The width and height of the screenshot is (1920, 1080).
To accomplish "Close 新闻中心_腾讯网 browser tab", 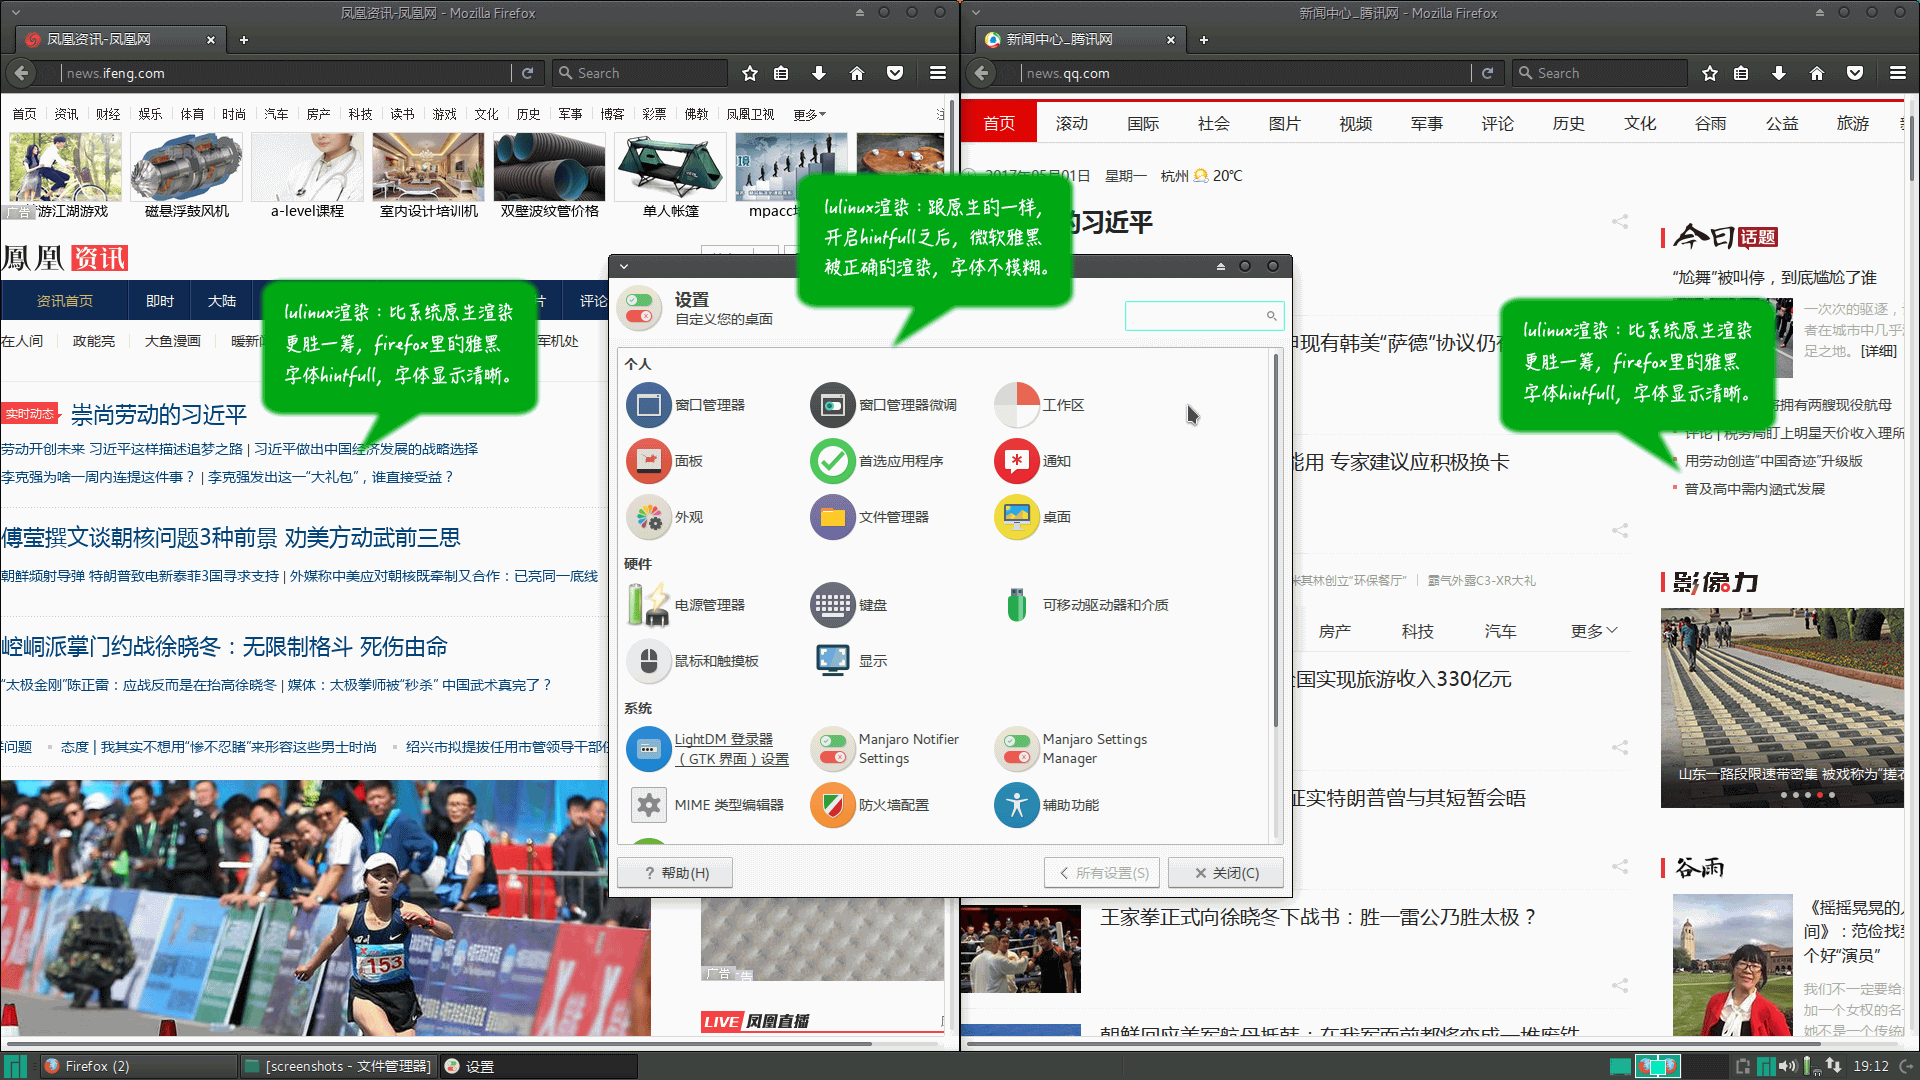I will point(1171,40).
